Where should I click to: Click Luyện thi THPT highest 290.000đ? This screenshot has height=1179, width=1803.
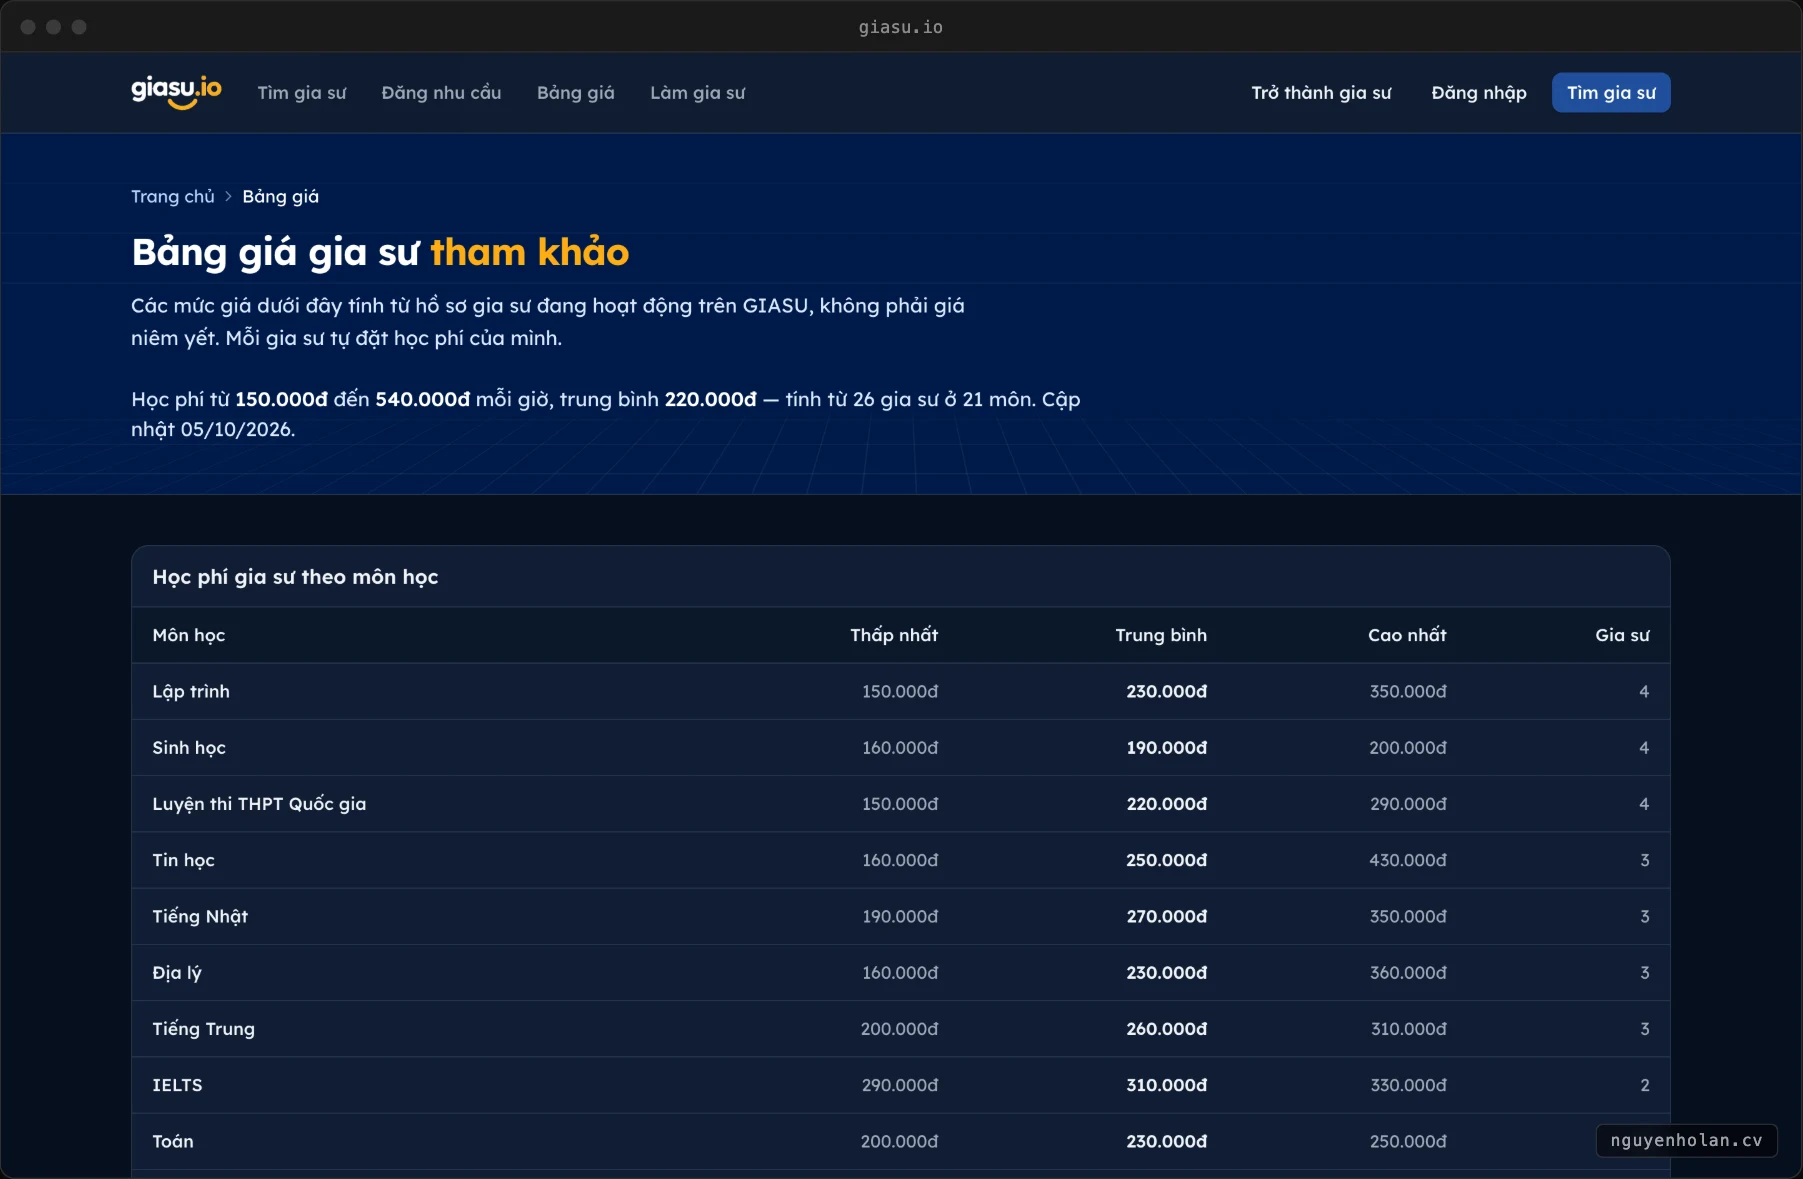point(1408,804)
